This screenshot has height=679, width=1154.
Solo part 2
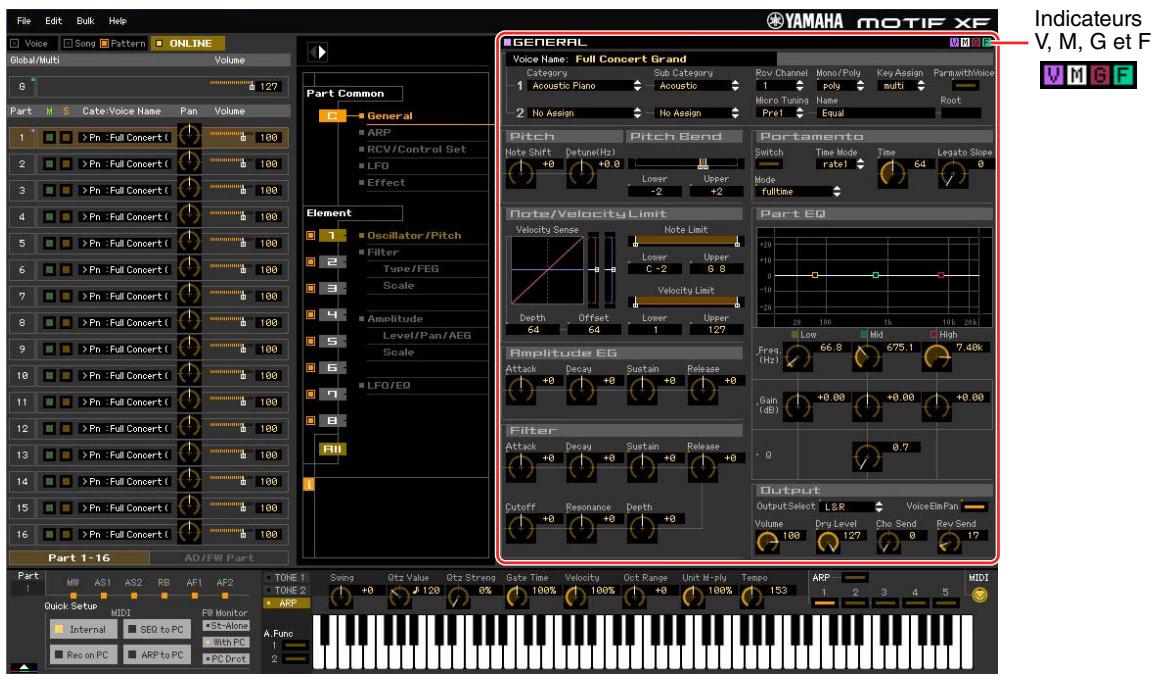(x=66, y=164)
